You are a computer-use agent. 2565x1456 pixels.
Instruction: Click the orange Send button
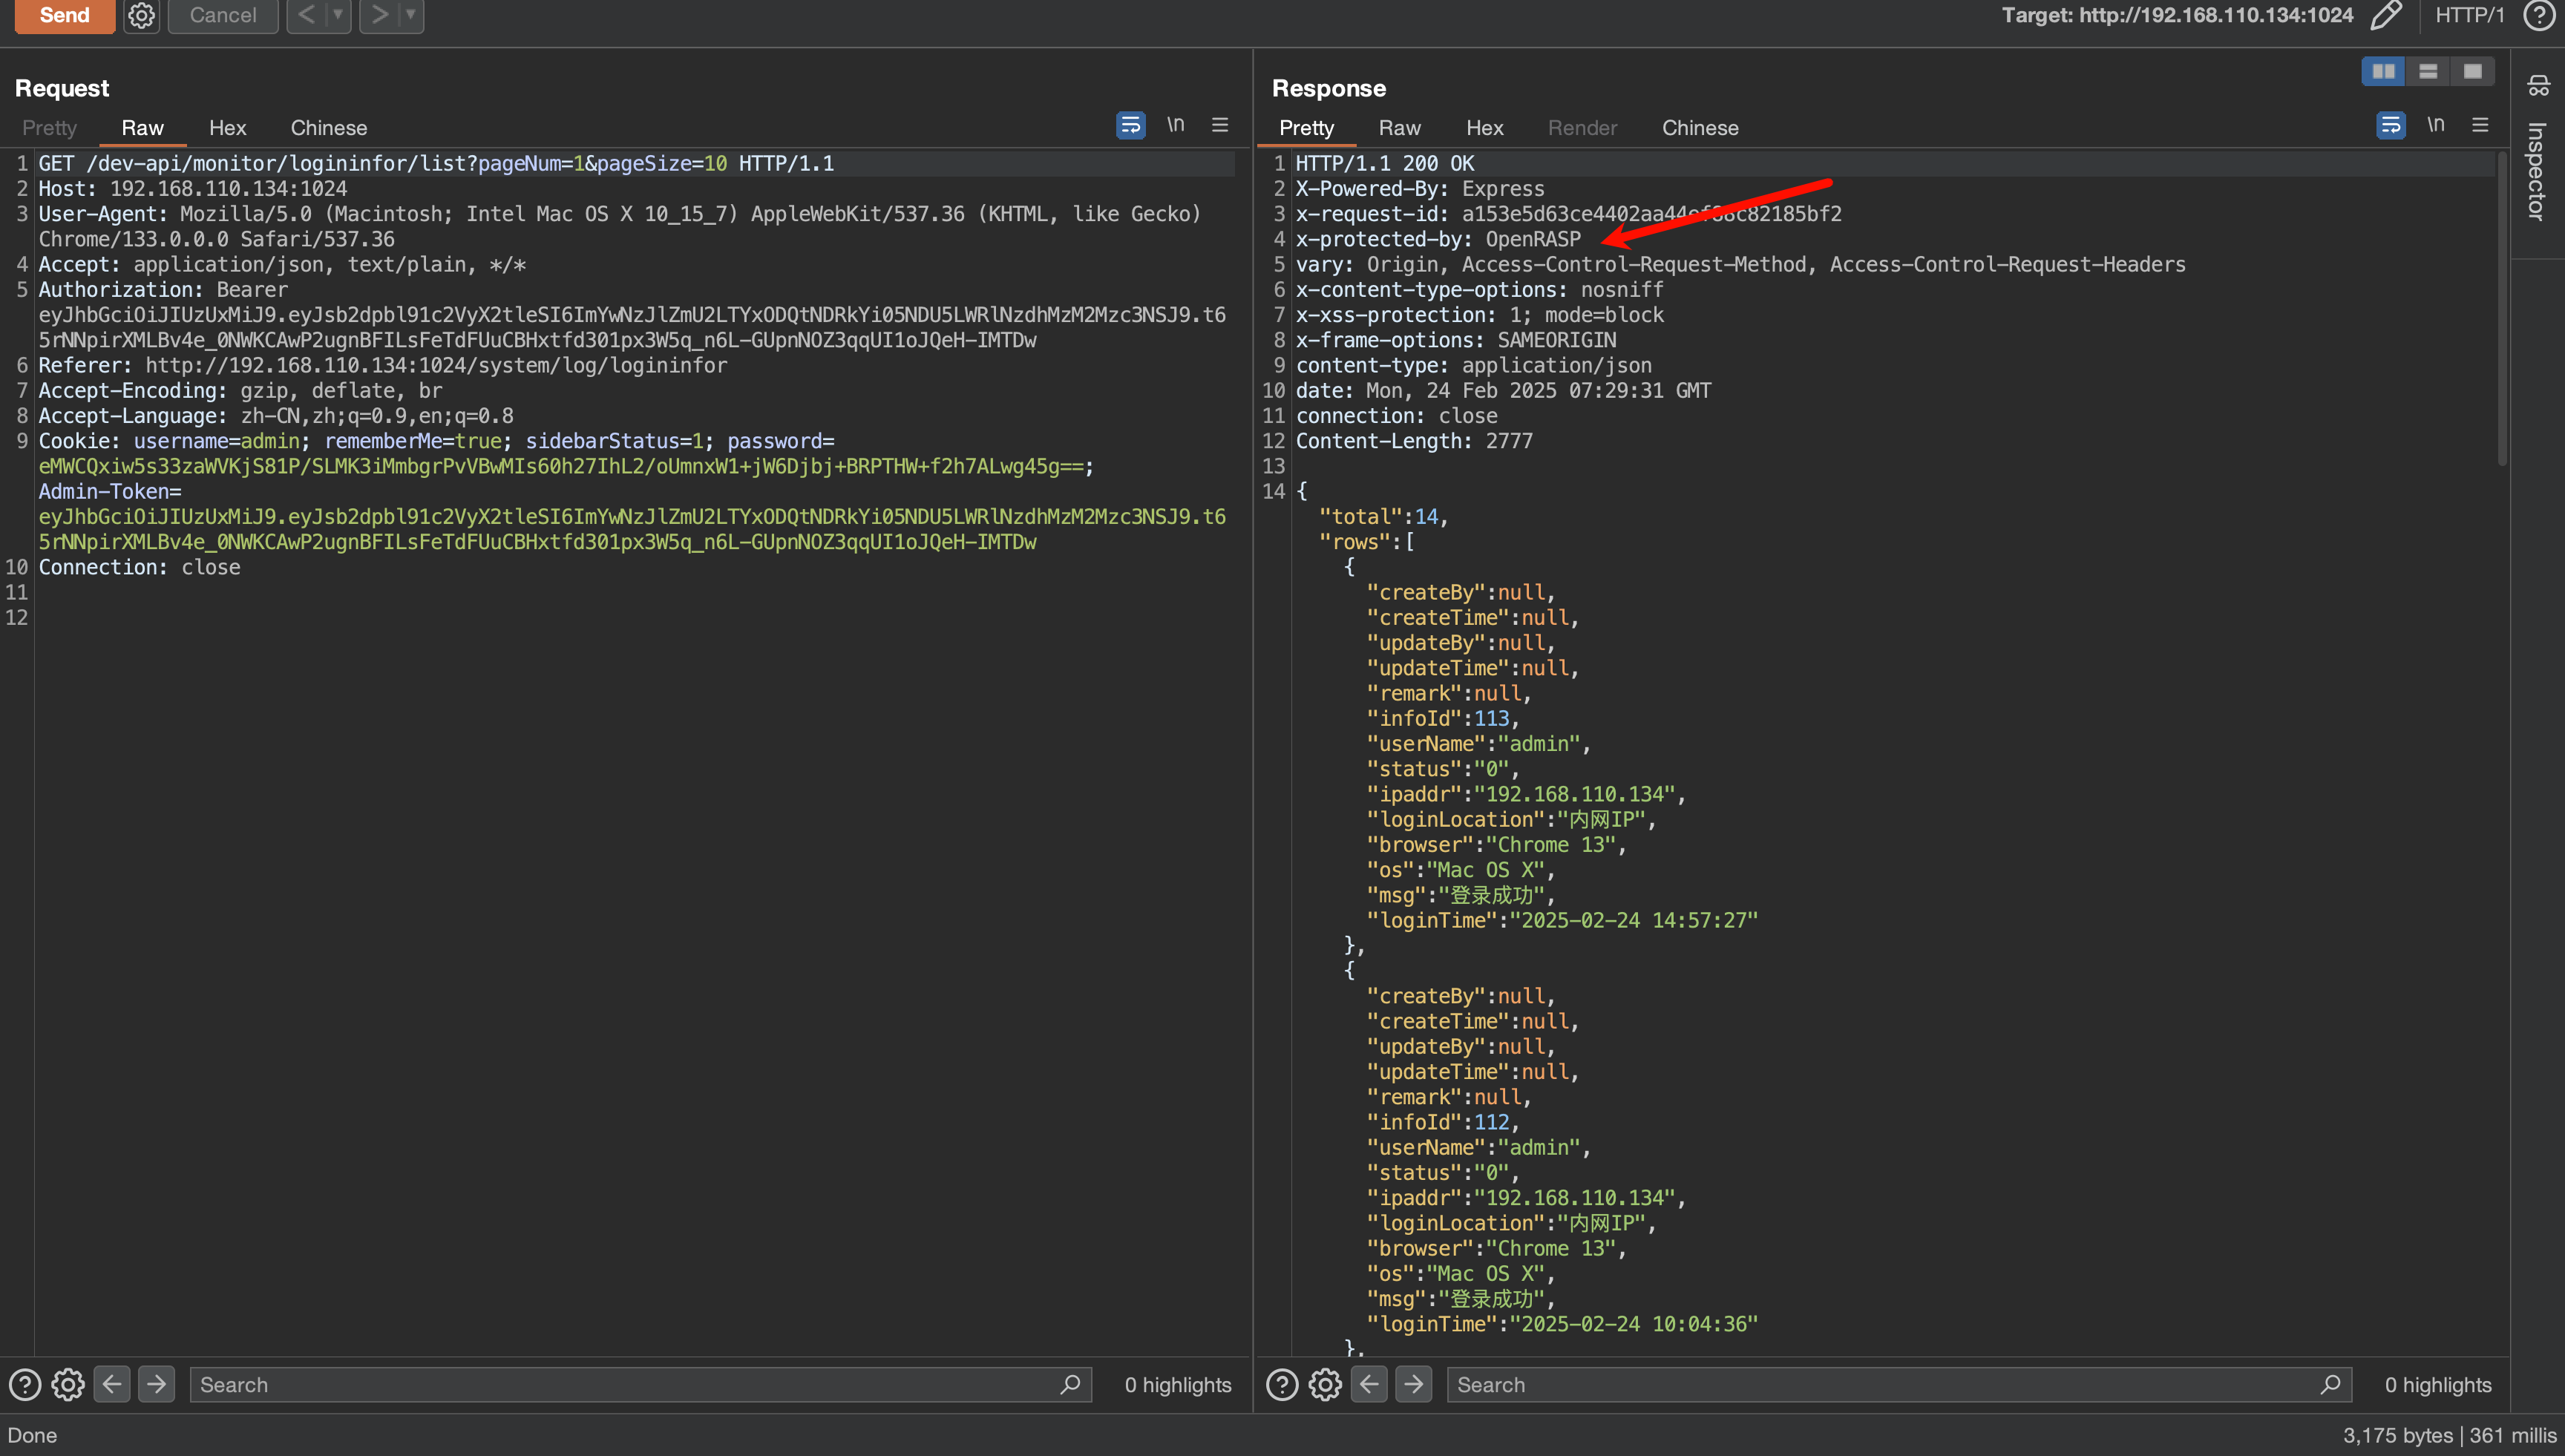click(x=64, y=15)
